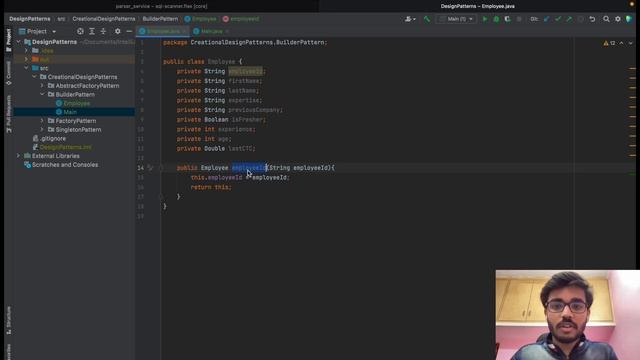Expand SingletonPattern package
The width and height of the screenshot is (640, 360).
(x=42, y=129)
